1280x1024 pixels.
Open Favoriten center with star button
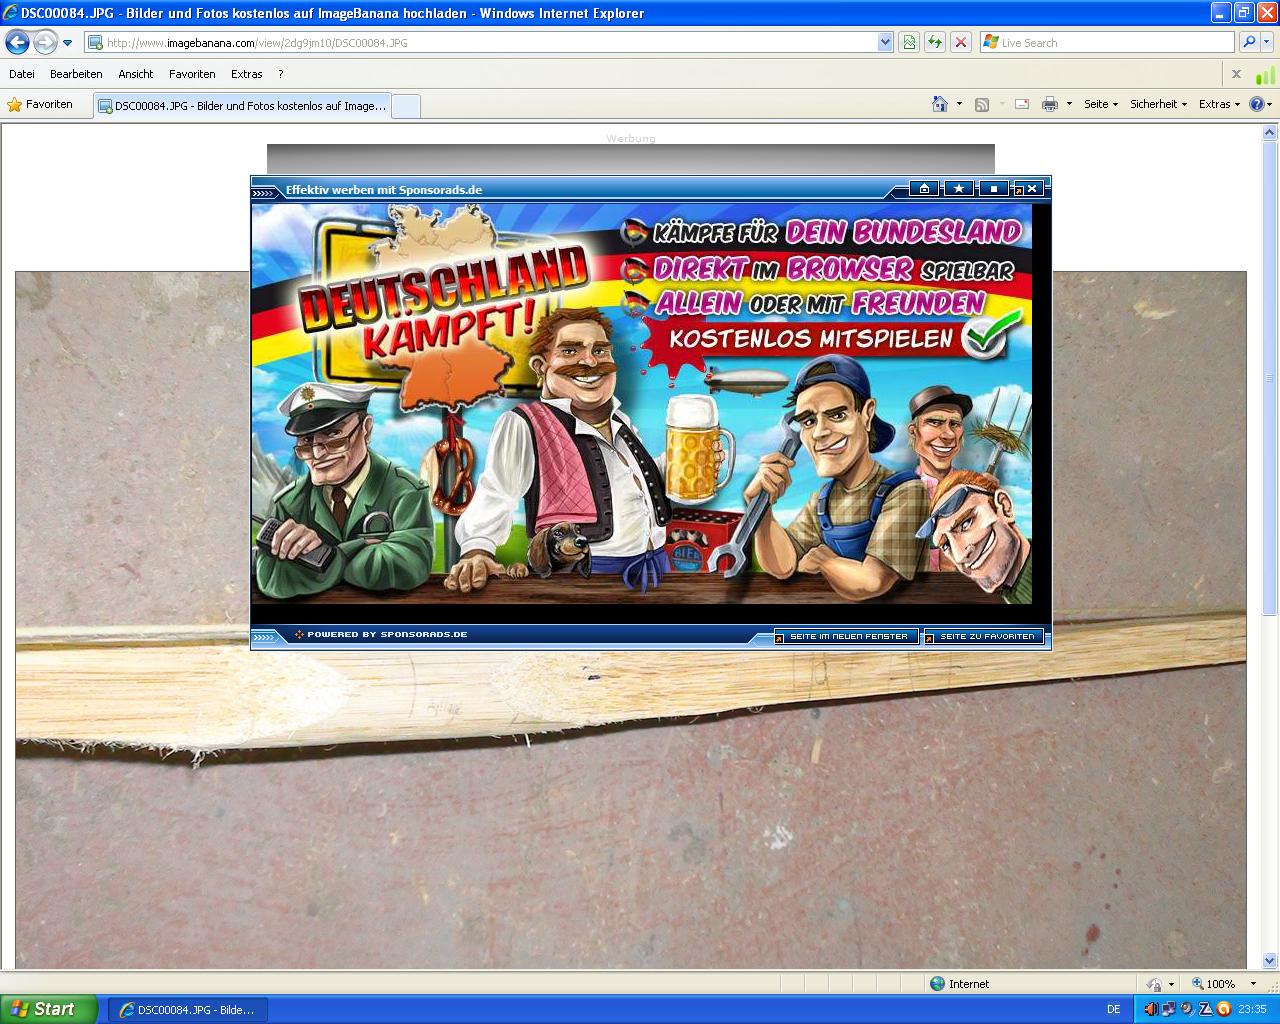pos(40,104)
